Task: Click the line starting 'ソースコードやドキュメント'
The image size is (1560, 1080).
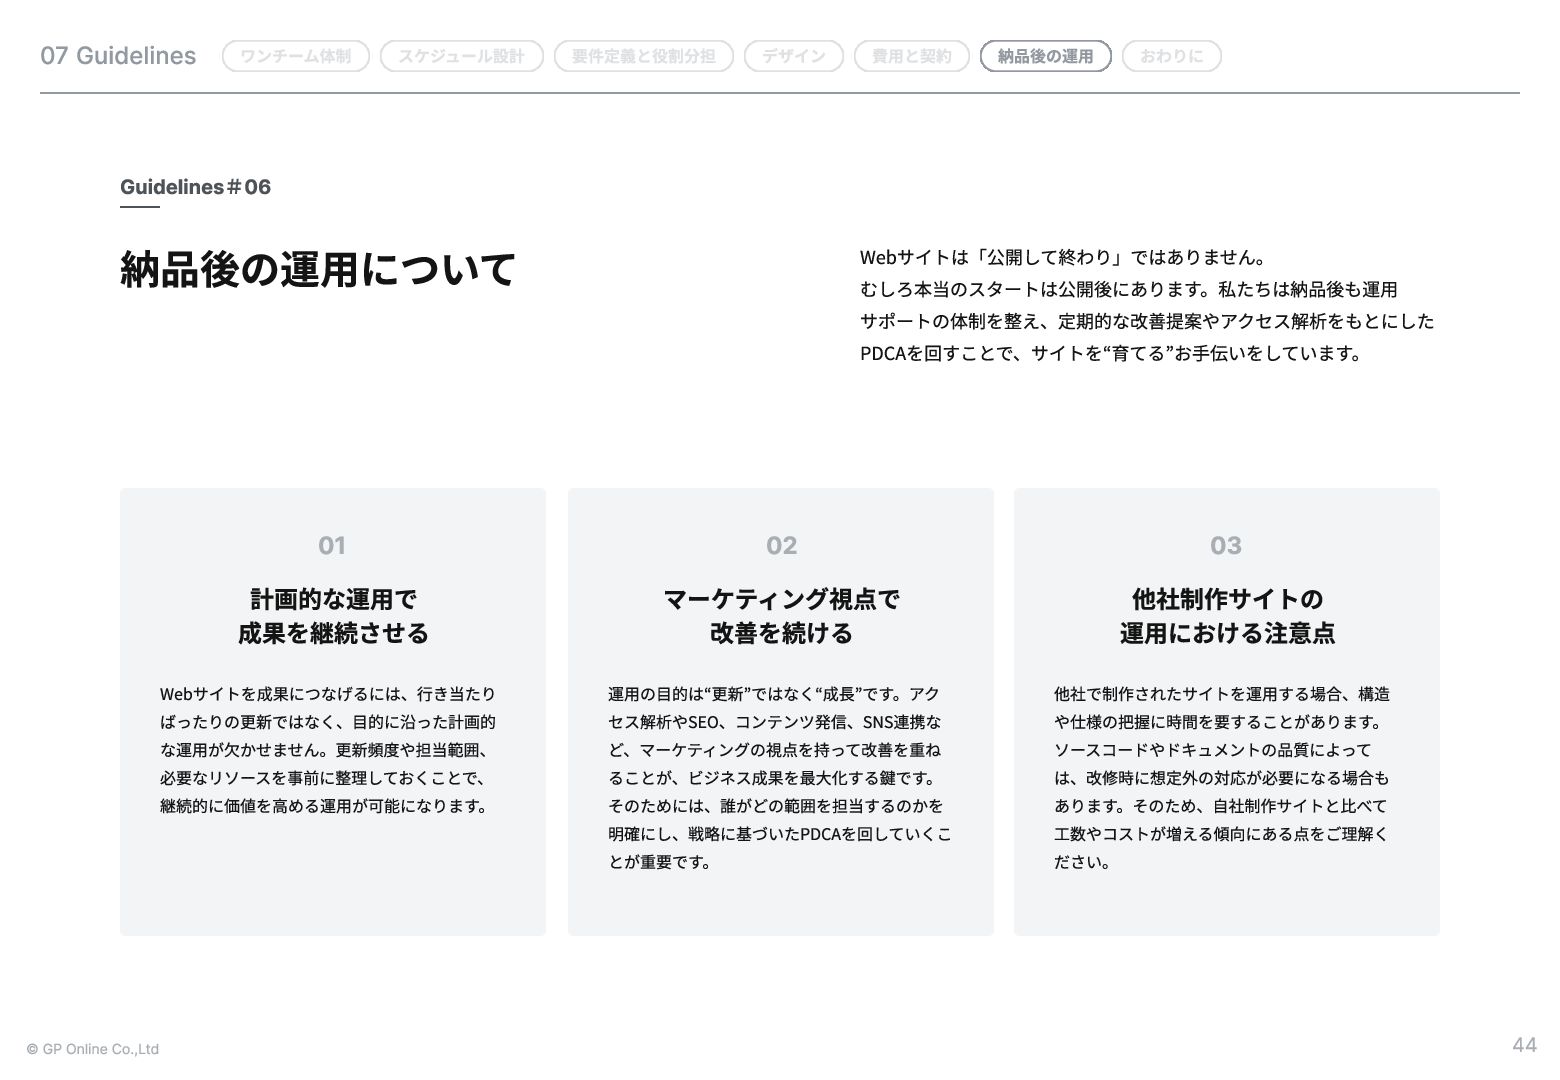Action: 1213,750
